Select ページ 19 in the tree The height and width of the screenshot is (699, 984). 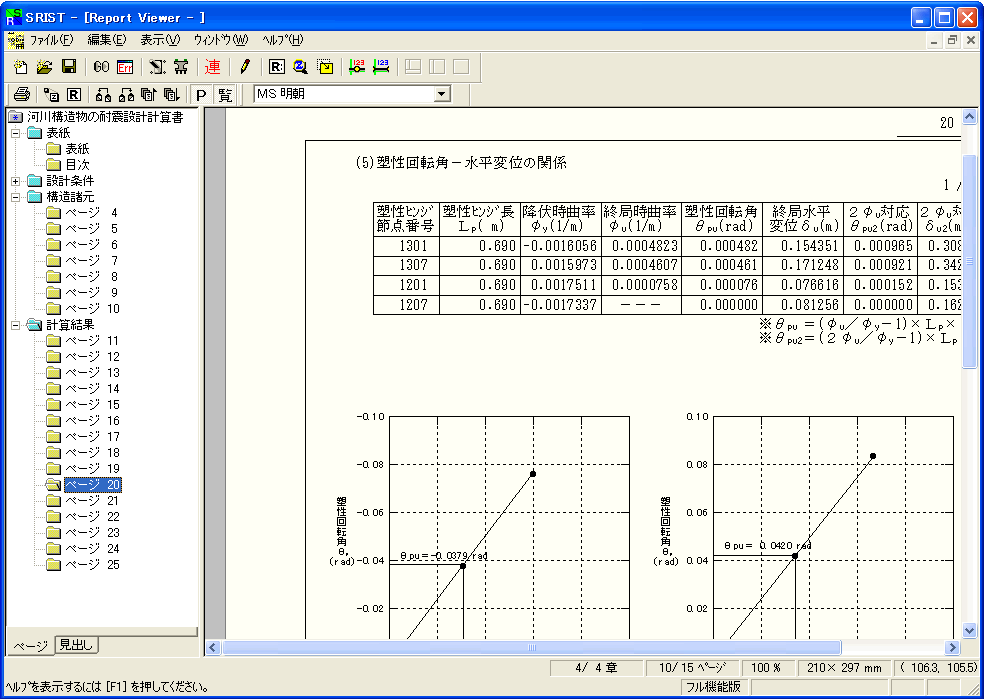click(x=92, y=469)
